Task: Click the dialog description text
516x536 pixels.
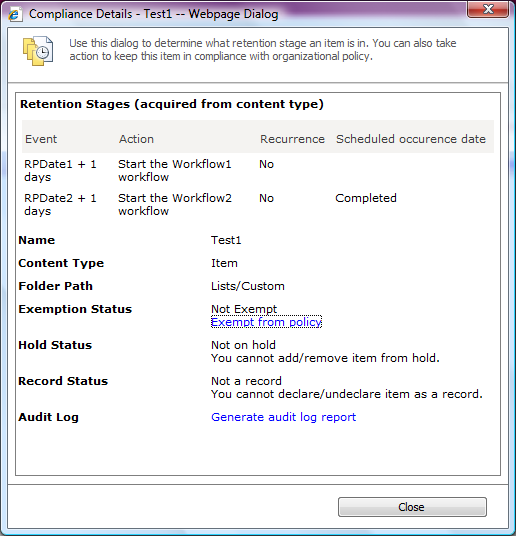Action: tap(263, 50)
